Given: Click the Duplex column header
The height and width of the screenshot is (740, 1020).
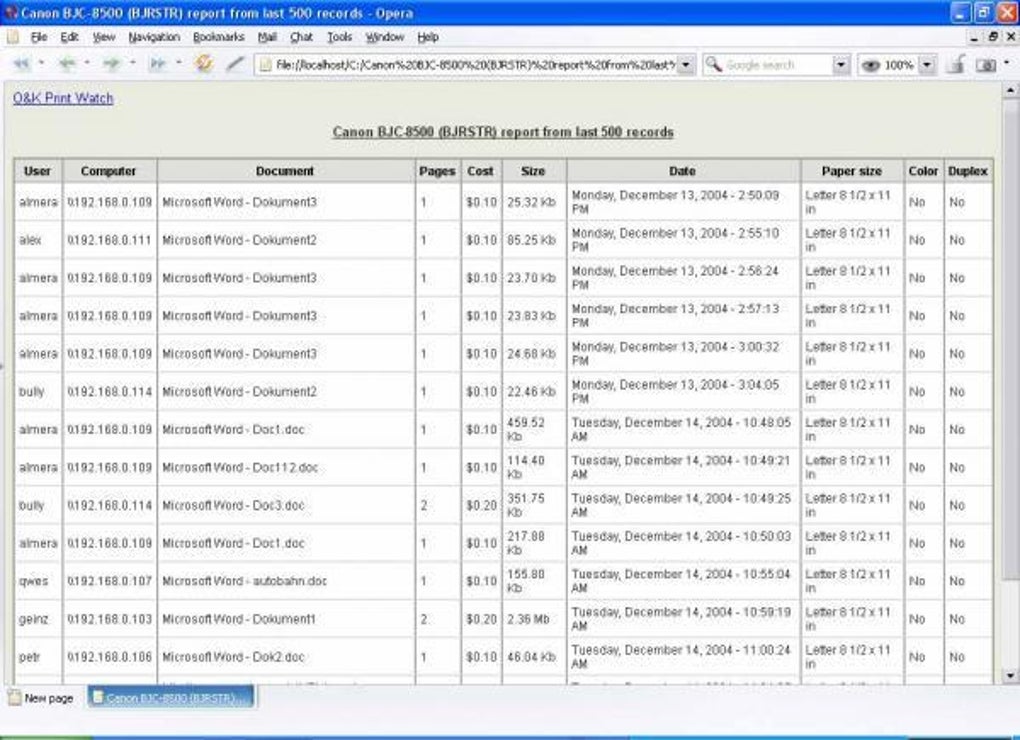Looking at the screenshot, I should coord(968,171).
